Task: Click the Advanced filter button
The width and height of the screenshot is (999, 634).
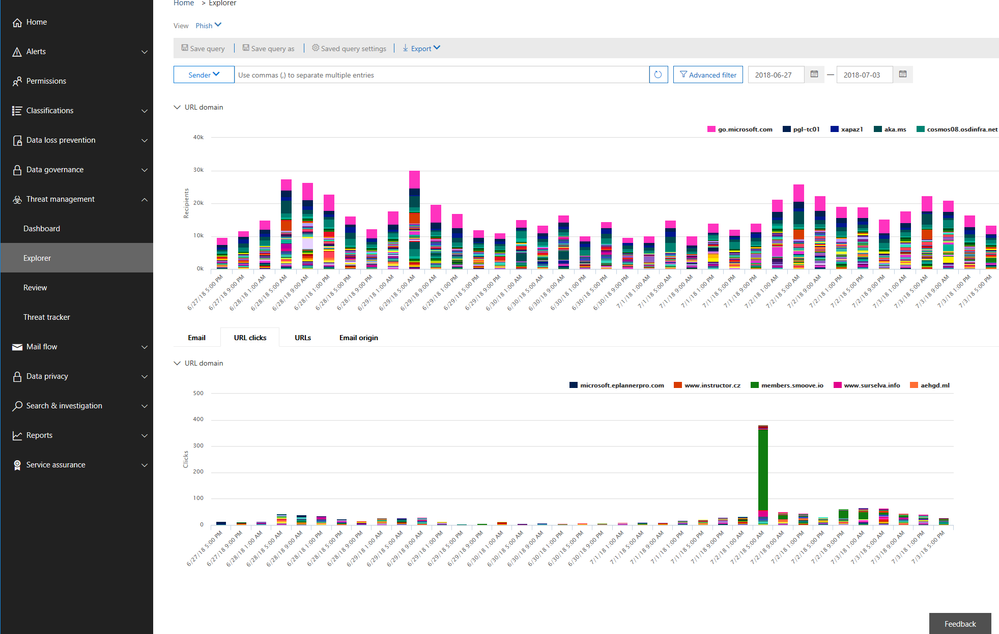Action: (708, 75)
